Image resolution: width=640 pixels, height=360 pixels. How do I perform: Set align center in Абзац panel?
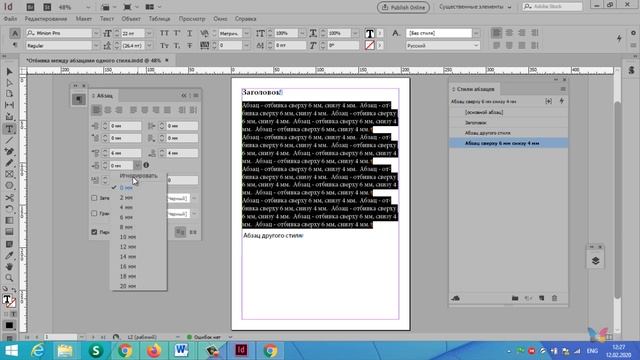pyautogui.click(x=108, y=110)
